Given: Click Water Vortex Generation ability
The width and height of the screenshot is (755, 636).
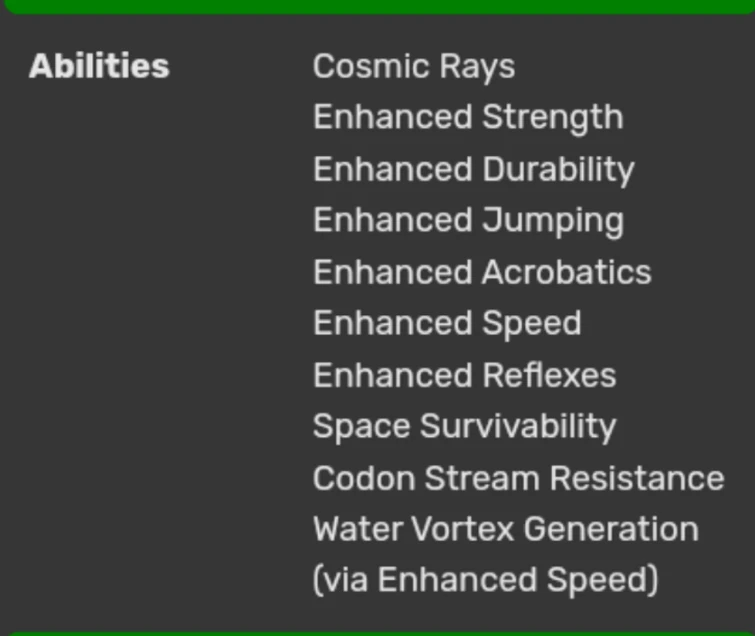Looking at the screenshot, I should click(506, 530).
